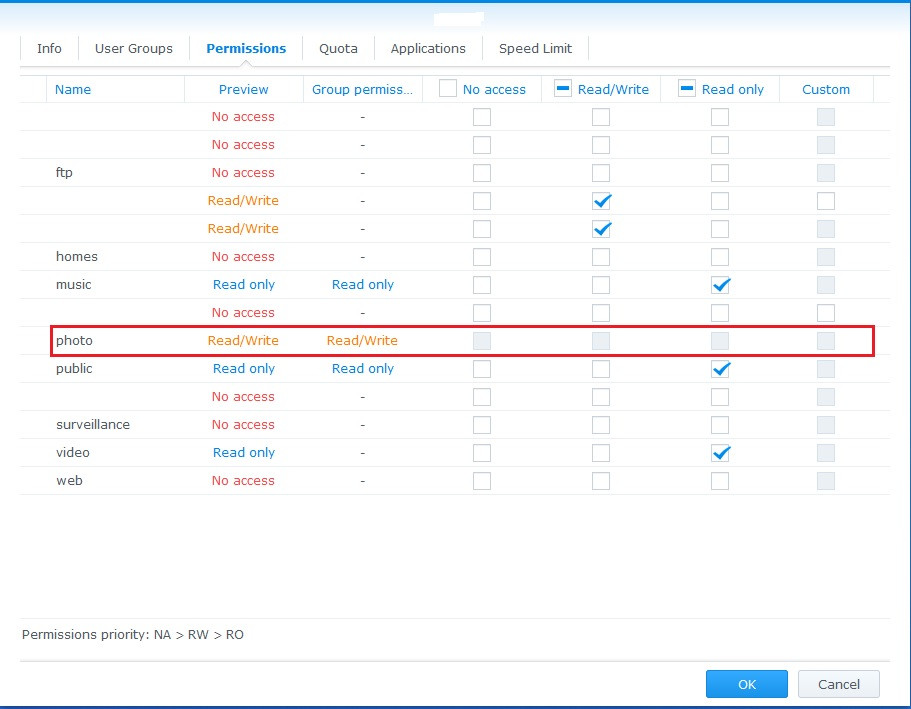Switch to the Info tab

(x=48, y=48)
